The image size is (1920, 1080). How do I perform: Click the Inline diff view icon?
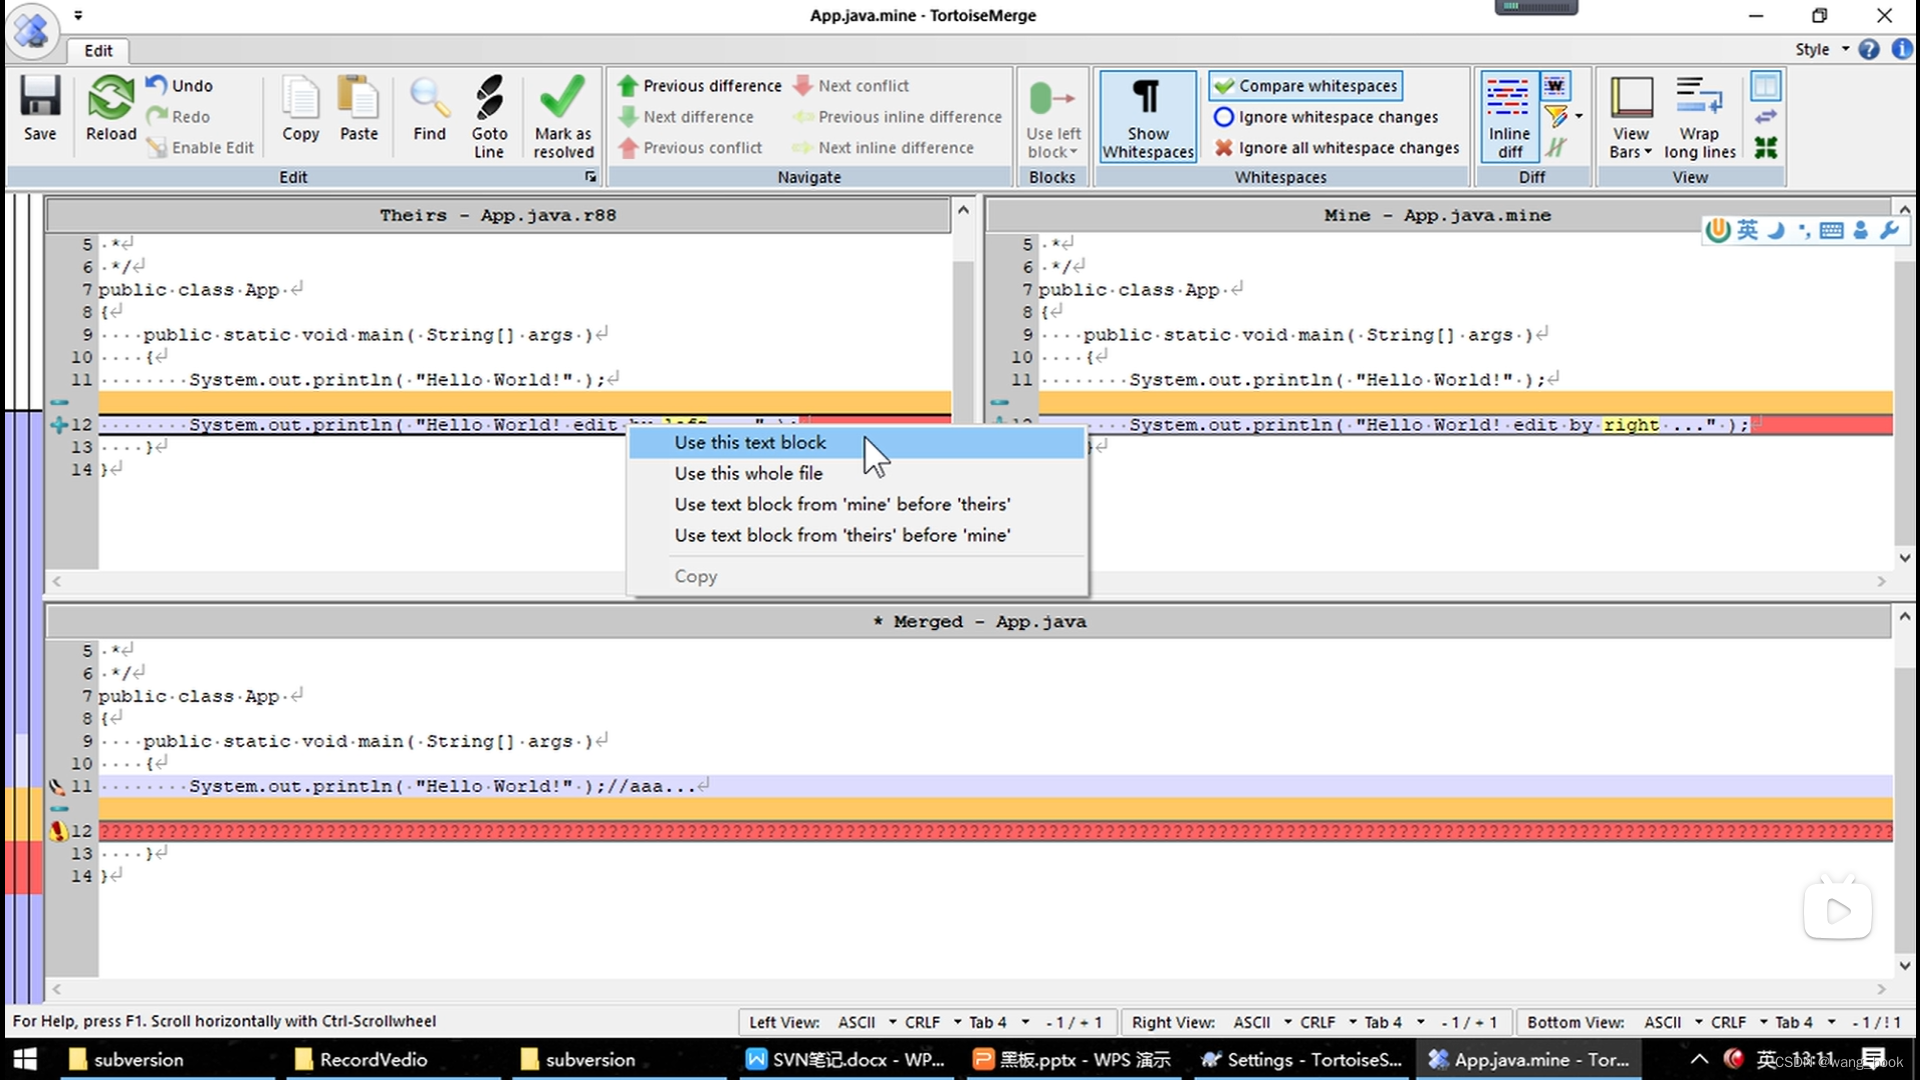[1507, 115]
